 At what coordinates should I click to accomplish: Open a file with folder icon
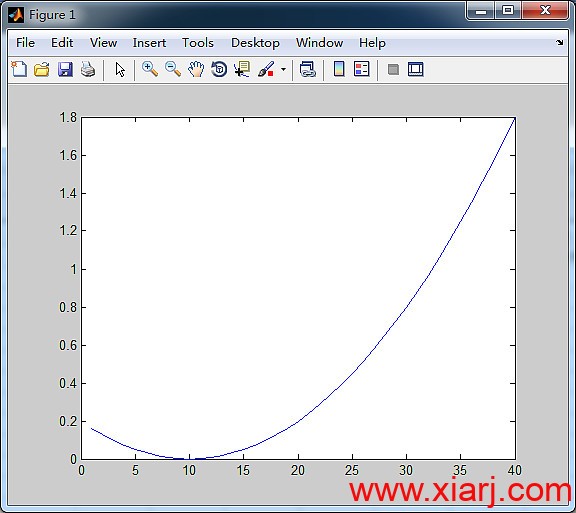pyautogui.click(x=42, y=69)
